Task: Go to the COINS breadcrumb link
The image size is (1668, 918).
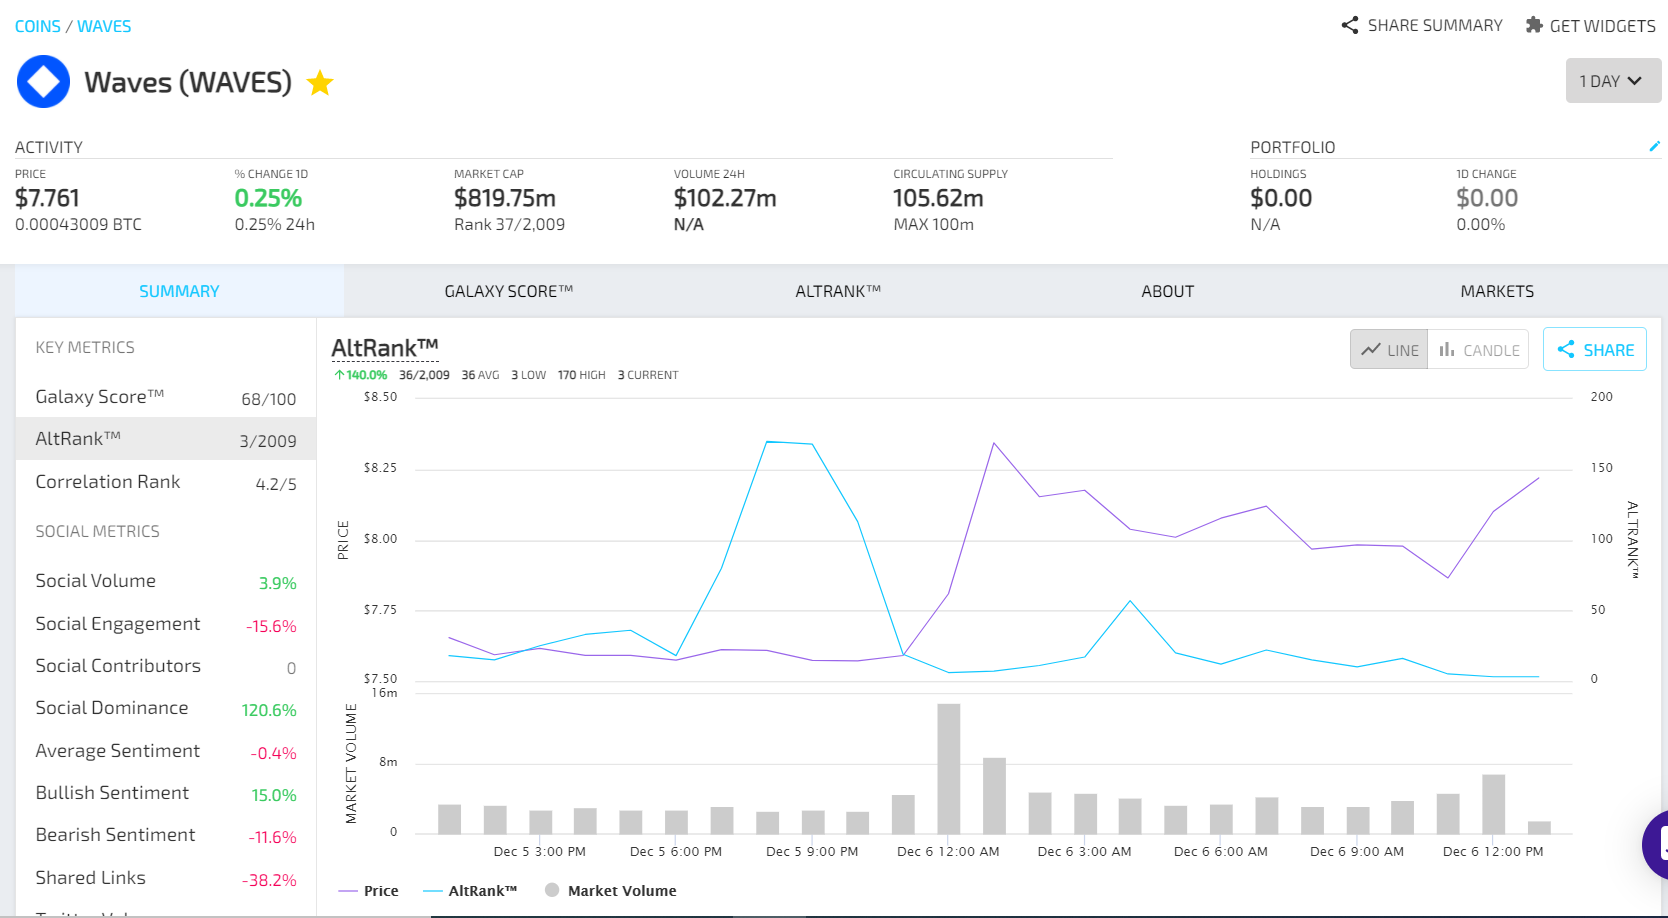Action: [x=38, y=26]
